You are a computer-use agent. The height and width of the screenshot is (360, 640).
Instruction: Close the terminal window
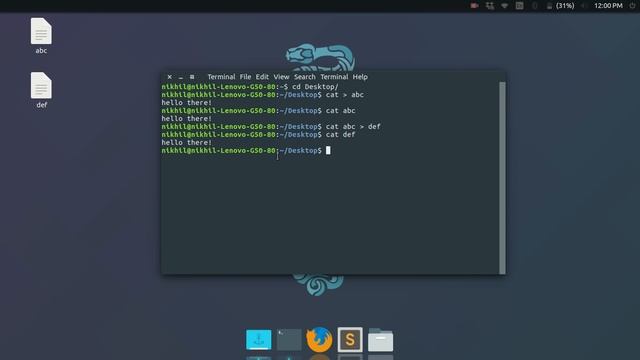pyautogui.click(x=169, y=77)
